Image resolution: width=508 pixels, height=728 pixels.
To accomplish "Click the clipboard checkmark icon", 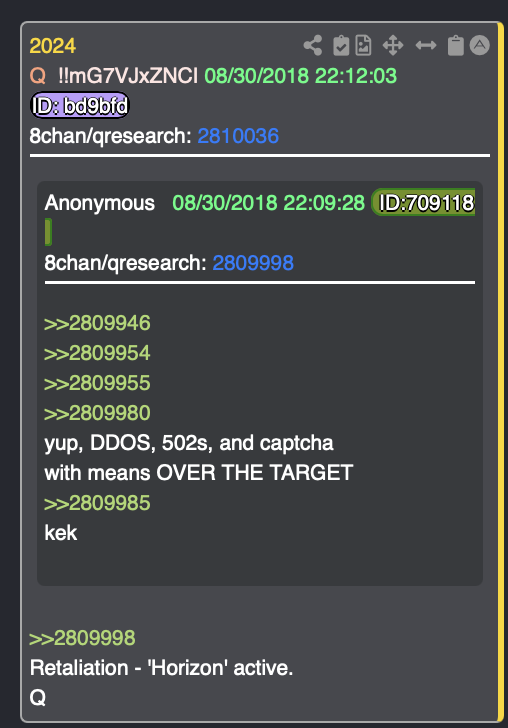I will pyautogui.click(x=341, y=46).
